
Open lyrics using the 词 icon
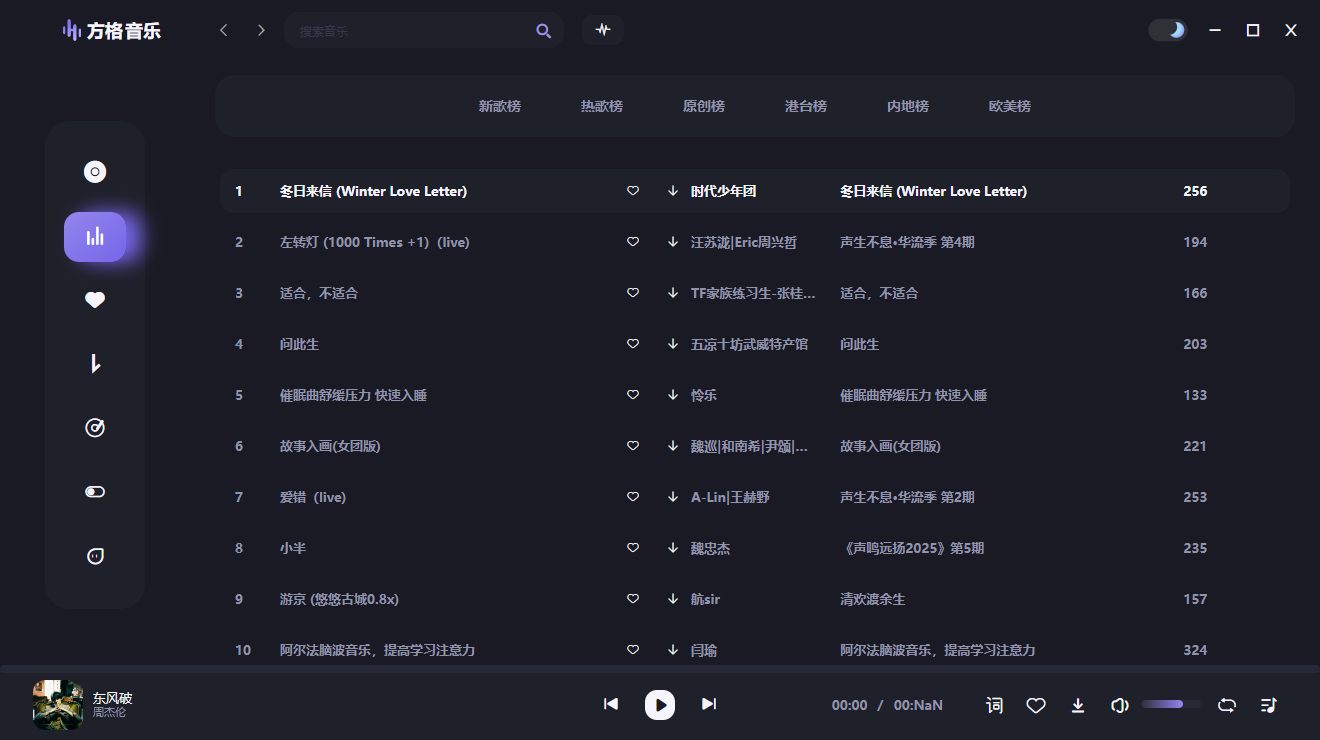[994, 705]
